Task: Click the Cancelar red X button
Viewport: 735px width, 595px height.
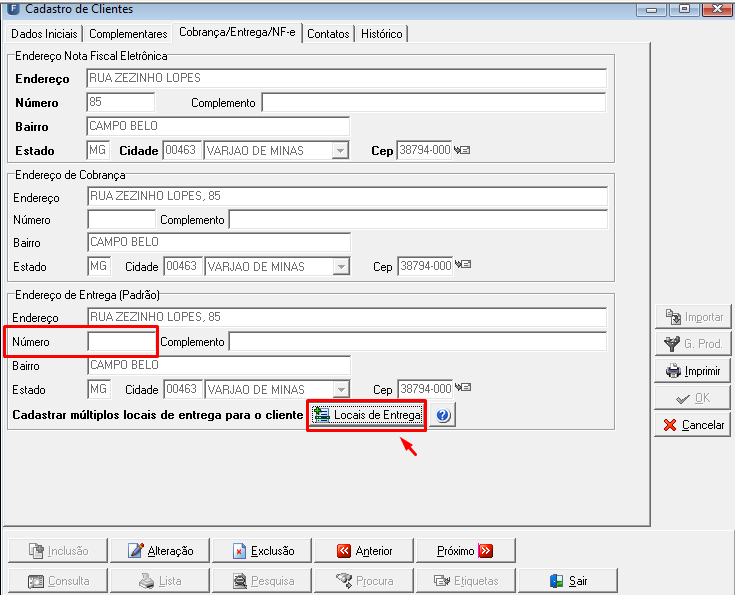Action: click(693, 425)
